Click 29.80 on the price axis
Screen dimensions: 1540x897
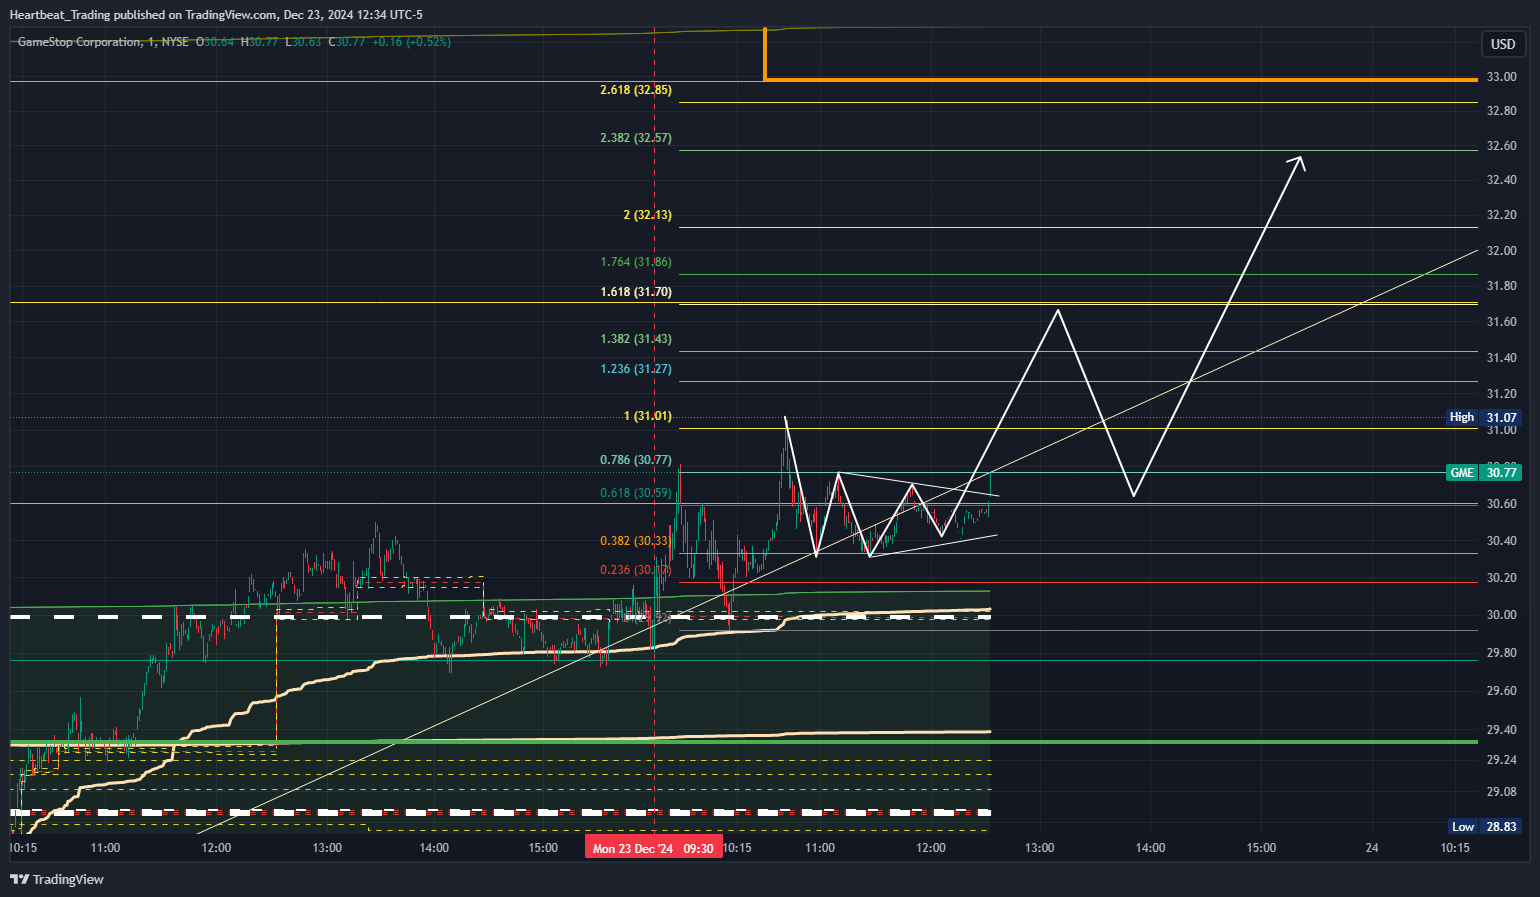point(1501,653)
